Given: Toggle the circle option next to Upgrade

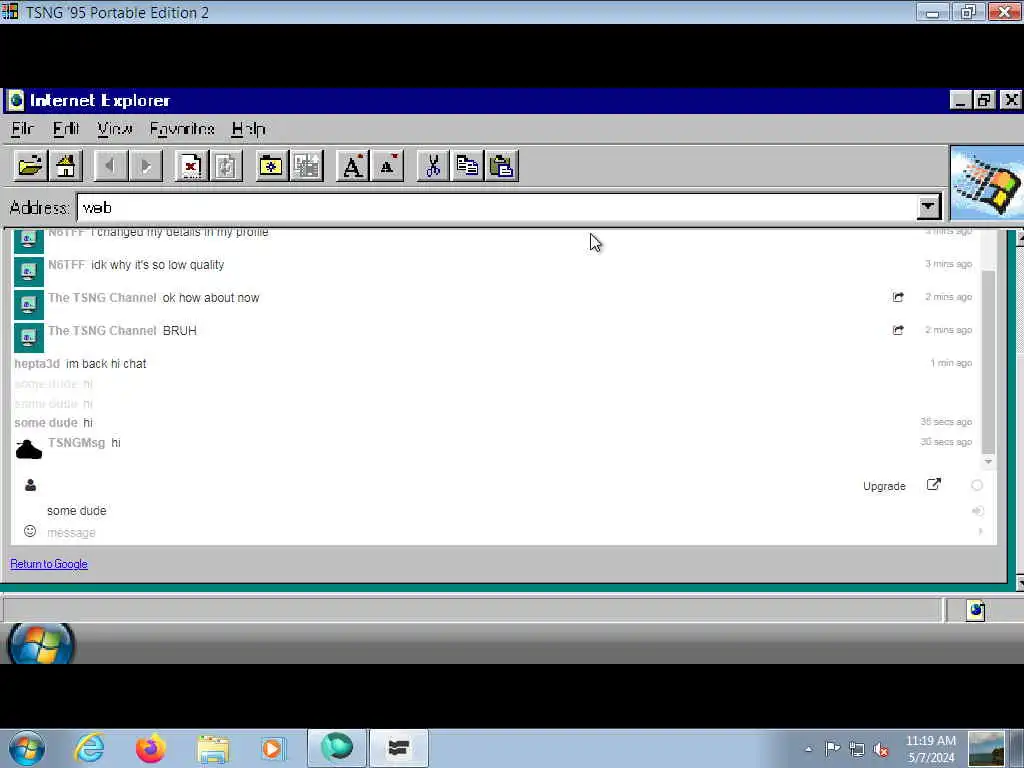Looking at the screenshot, I should point(977,485).
